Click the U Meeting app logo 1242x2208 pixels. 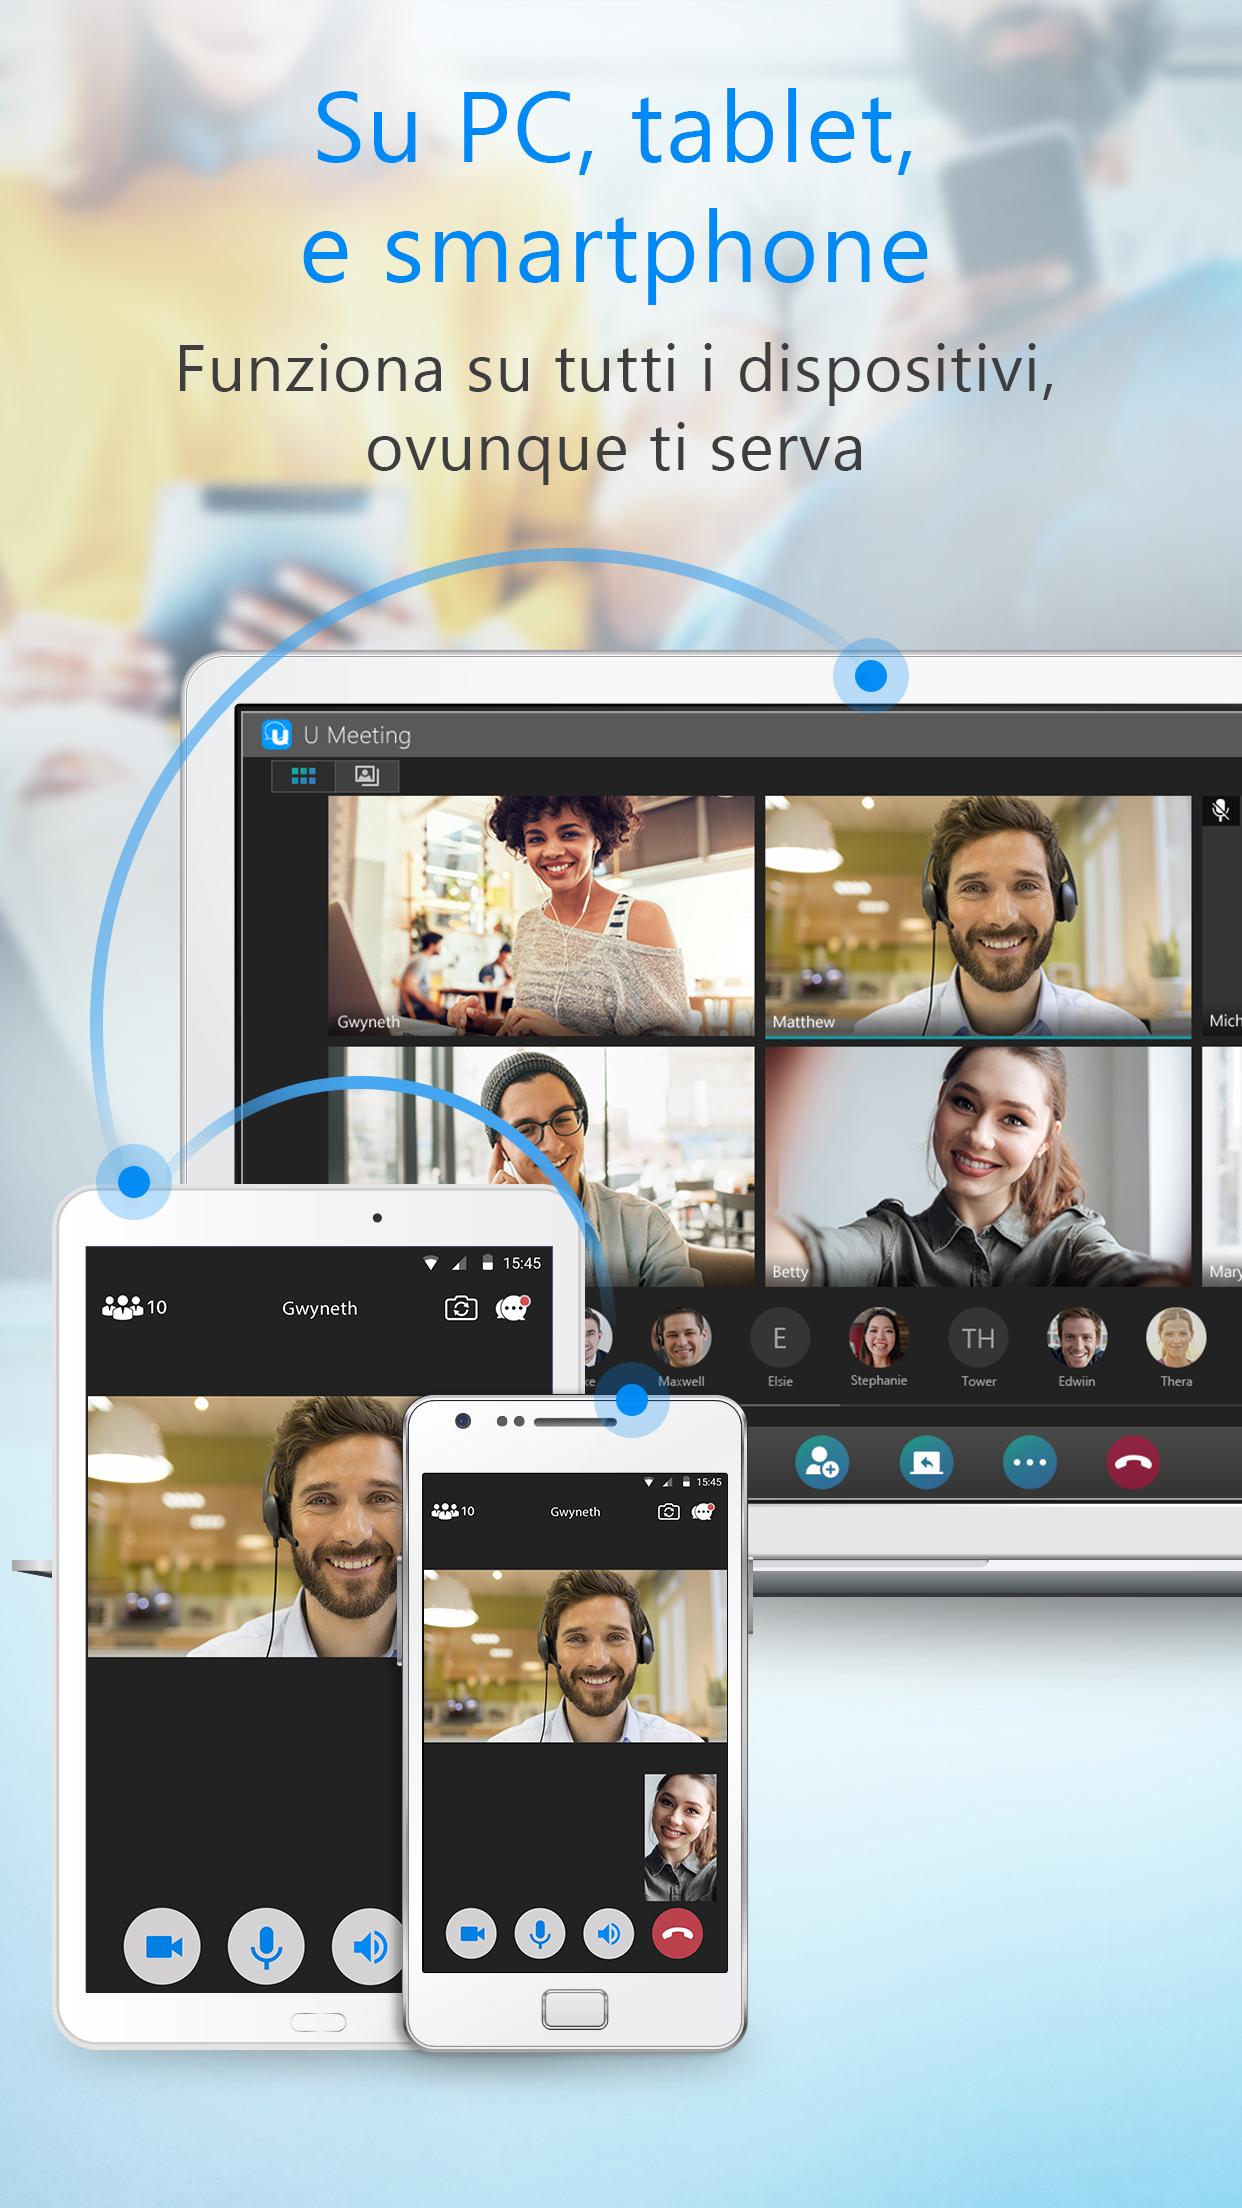click(x=276, y=734)
